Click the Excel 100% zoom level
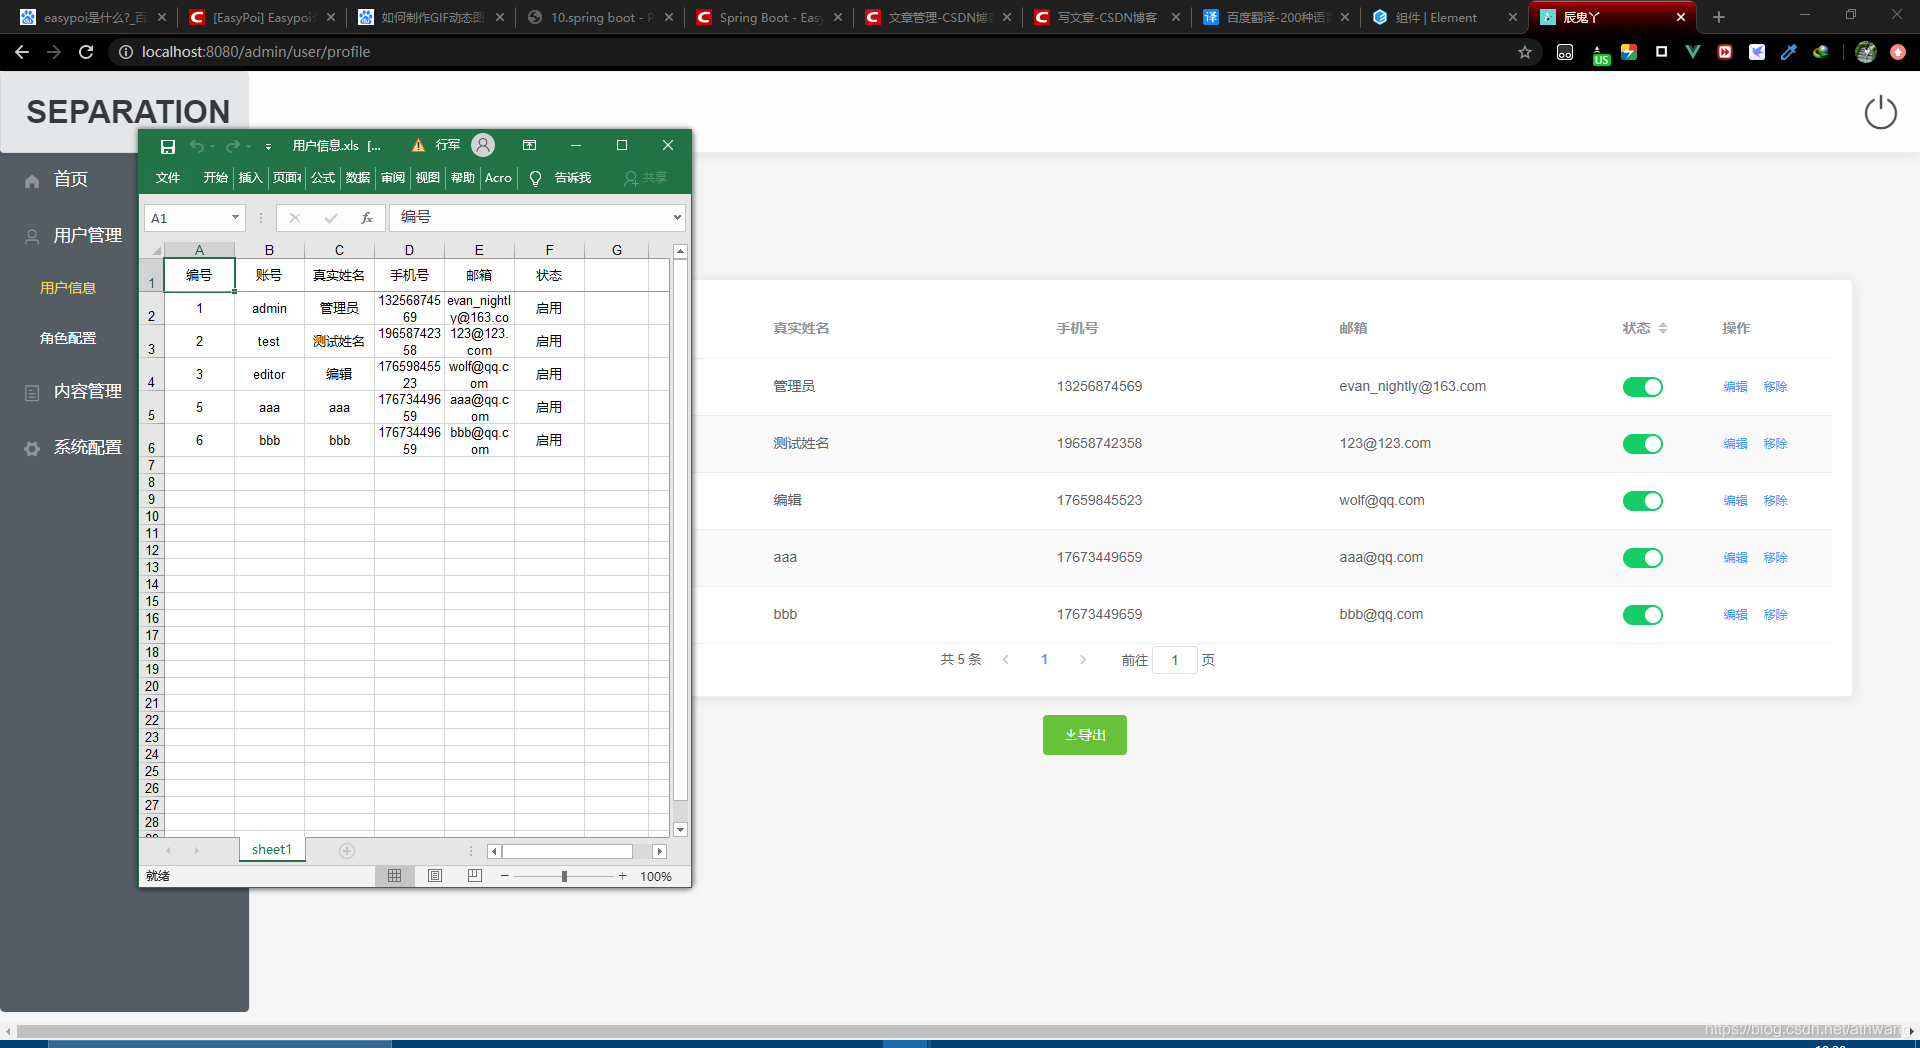 656,876
